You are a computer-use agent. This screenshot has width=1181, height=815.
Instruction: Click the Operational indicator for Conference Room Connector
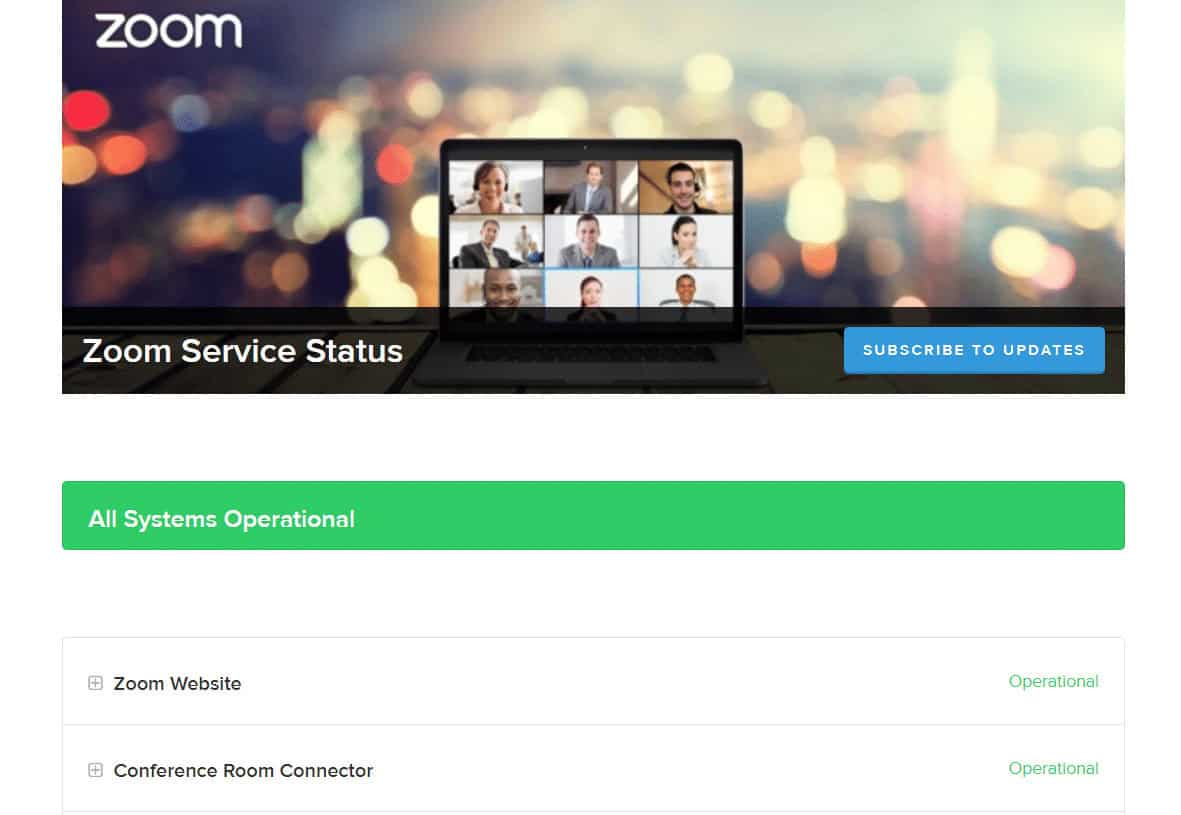click(x=1053, y=768)
